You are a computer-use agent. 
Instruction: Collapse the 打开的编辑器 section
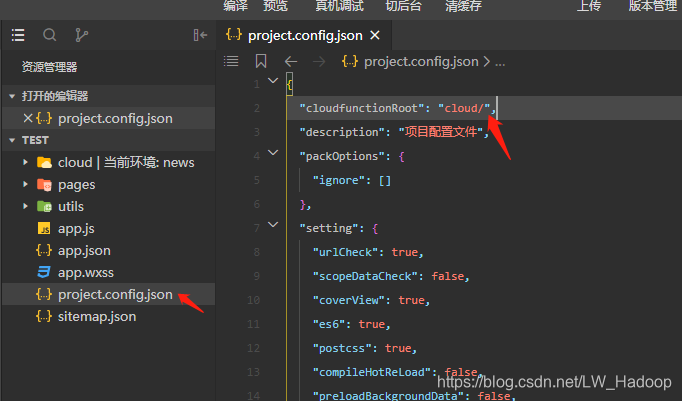12,96
